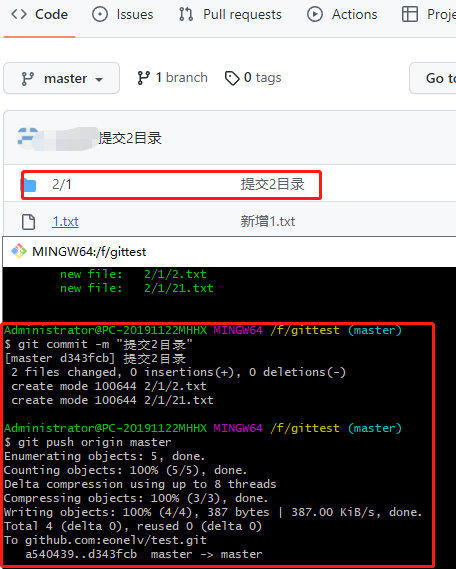Click the pull request branch icon
Screen dimensions: 456x569
click(x=186, y=15)
